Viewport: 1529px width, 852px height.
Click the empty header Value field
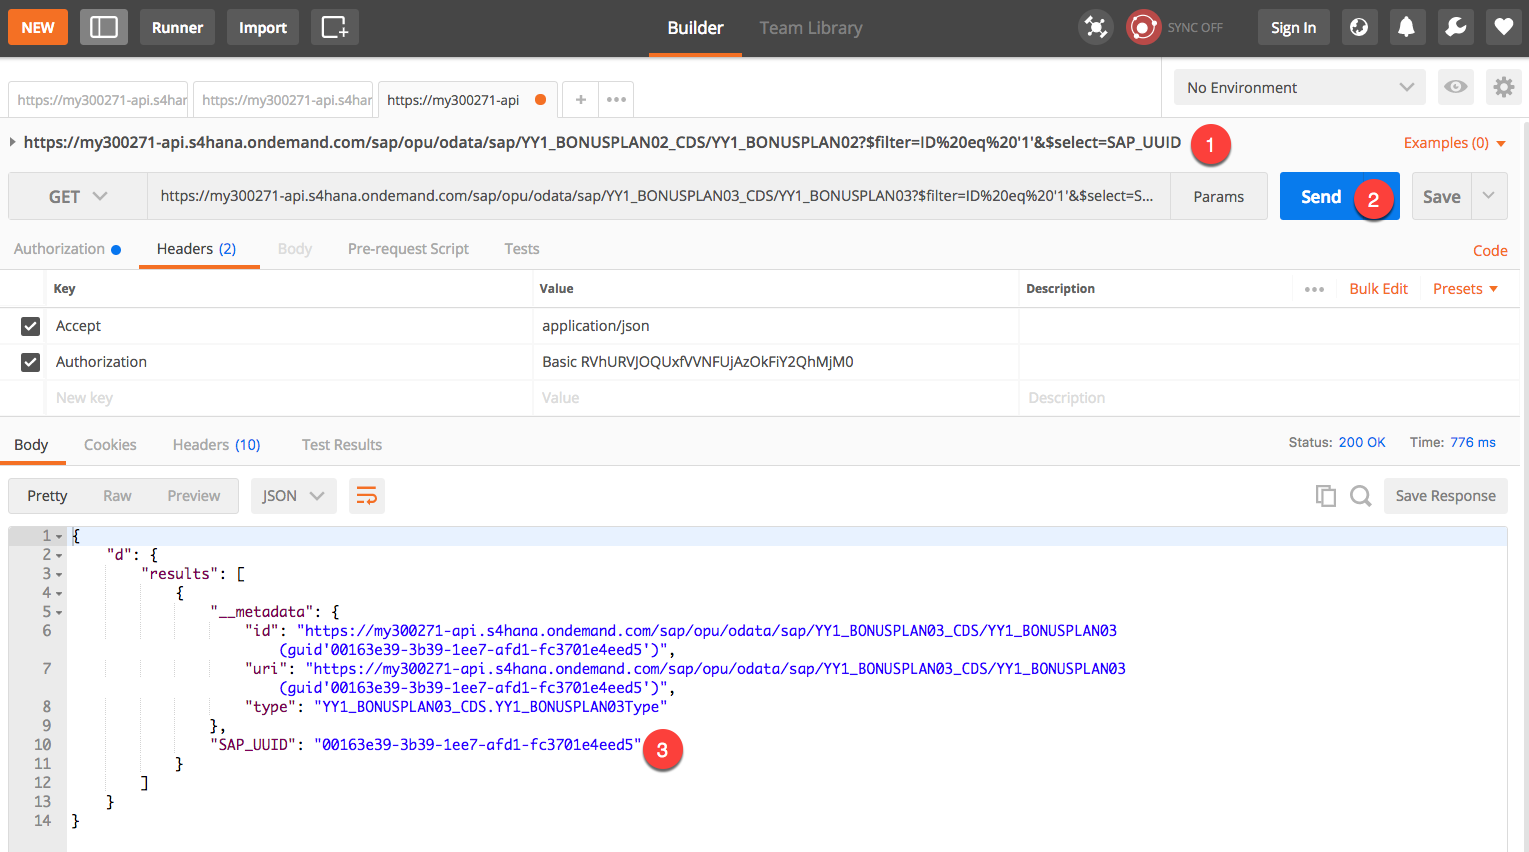[x=775, y=398]
